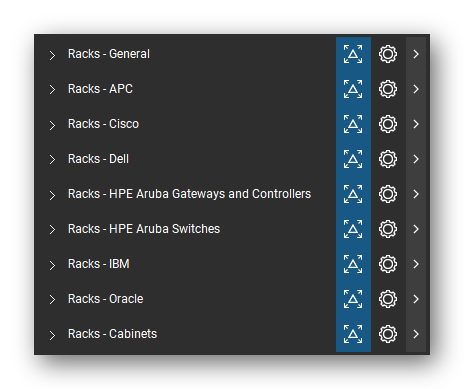Open right-side arrow for Racks - Dell
Image resolution: width=464 pixels, height=389 pixels.
pos(416,159)
